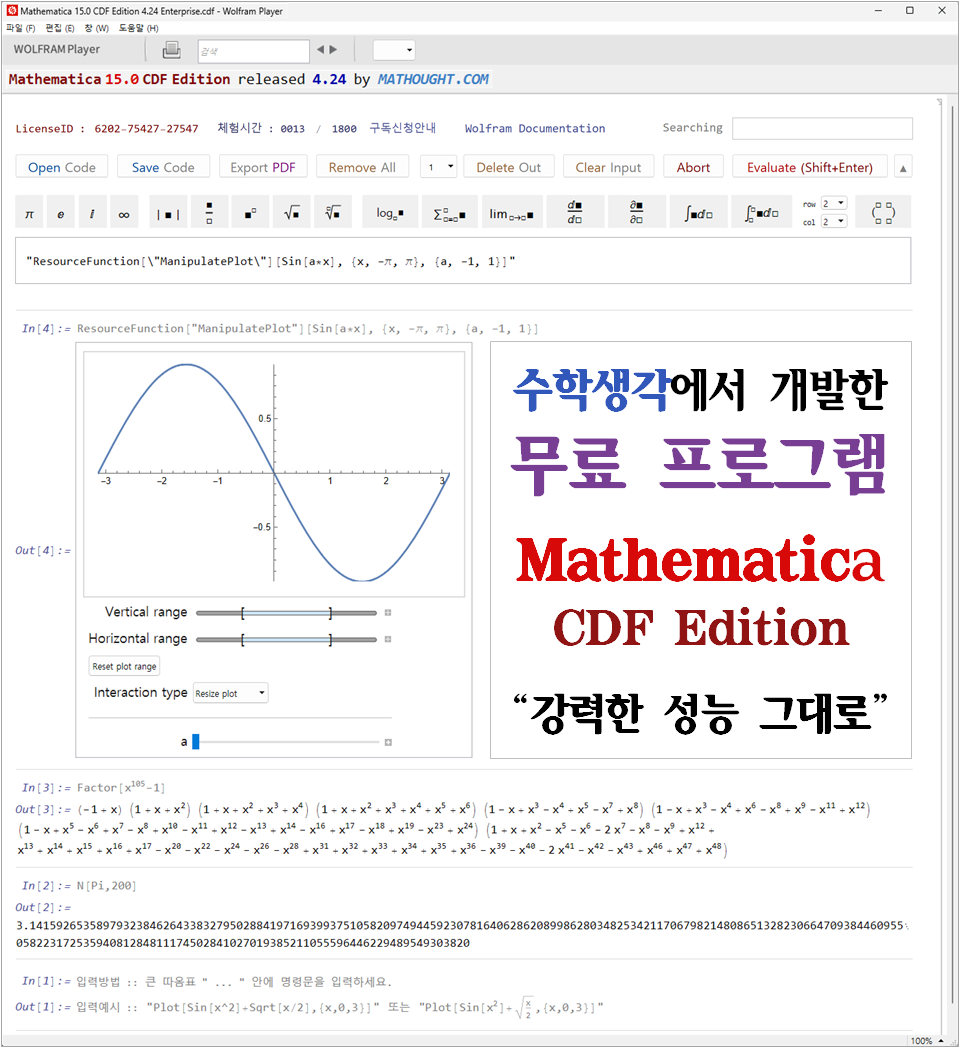The image size is (960, 1049).
Task: Click the toolbar 검색 search box
Action: coord(254,51)
